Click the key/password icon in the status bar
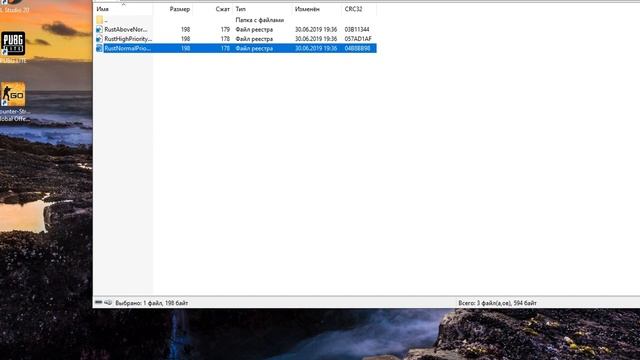Screen dimensions: 640x360 [108, 302]
